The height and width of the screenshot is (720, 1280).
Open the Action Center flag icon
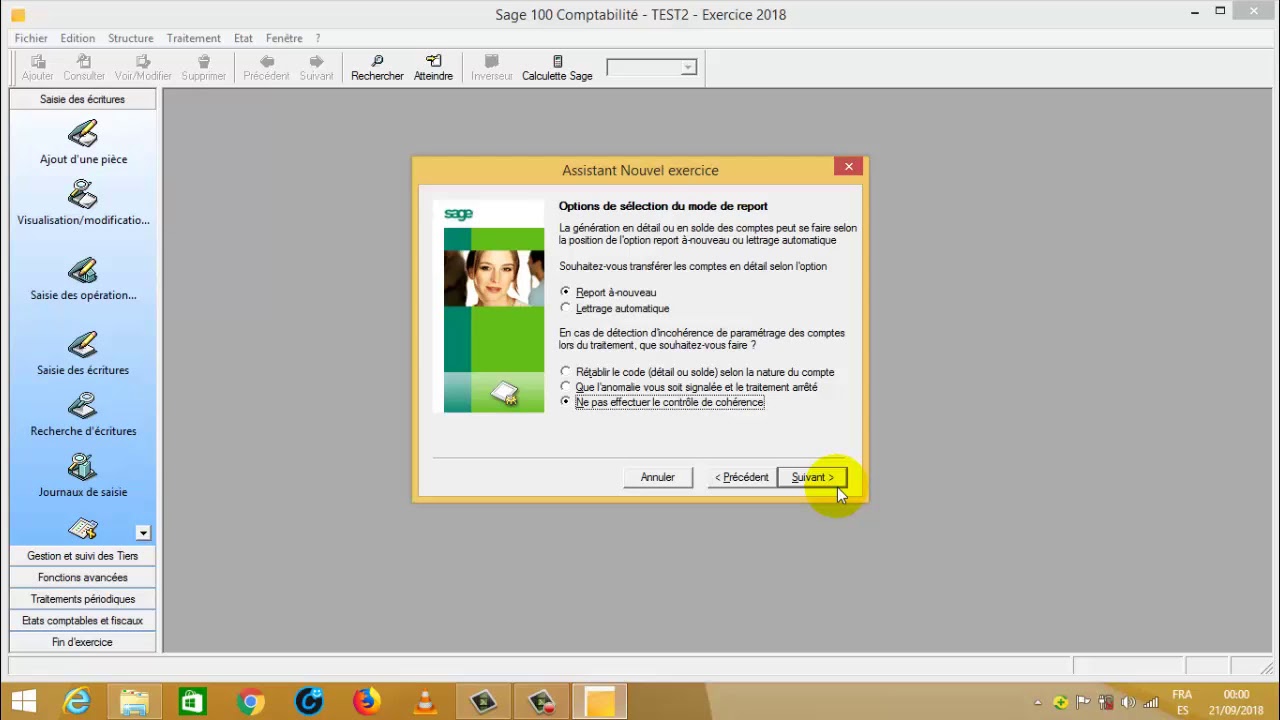click(x=1083, y=702)
